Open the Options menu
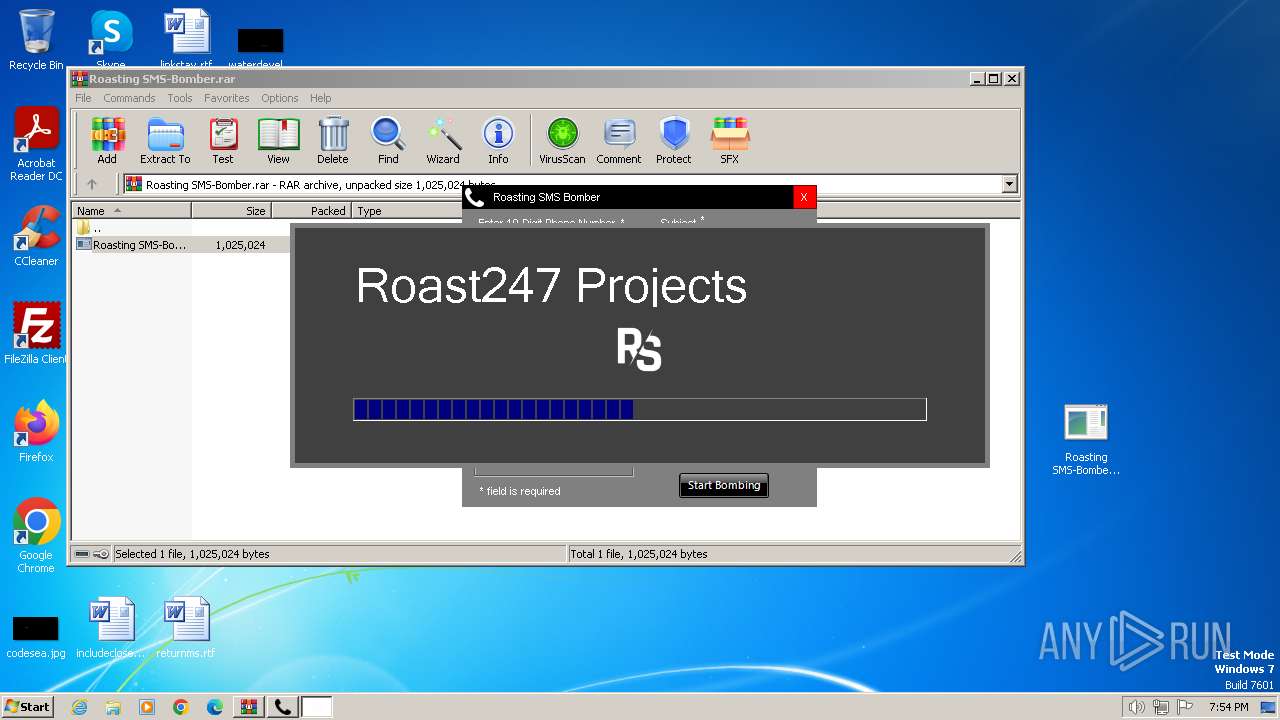 pyautogui.click(x=280, y=98)
